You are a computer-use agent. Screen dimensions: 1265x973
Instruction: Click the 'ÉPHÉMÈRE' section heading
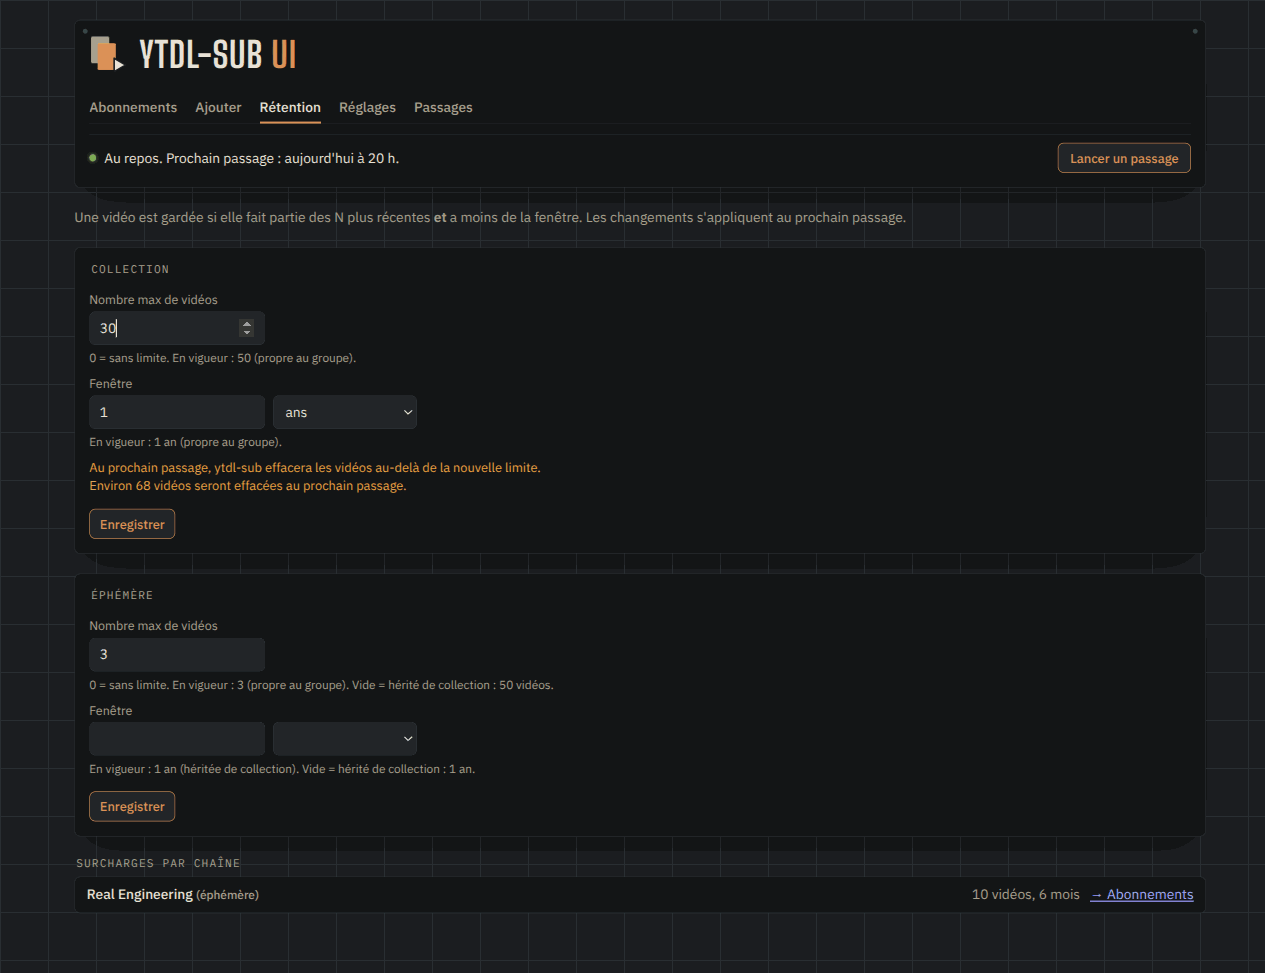(122, 595)
